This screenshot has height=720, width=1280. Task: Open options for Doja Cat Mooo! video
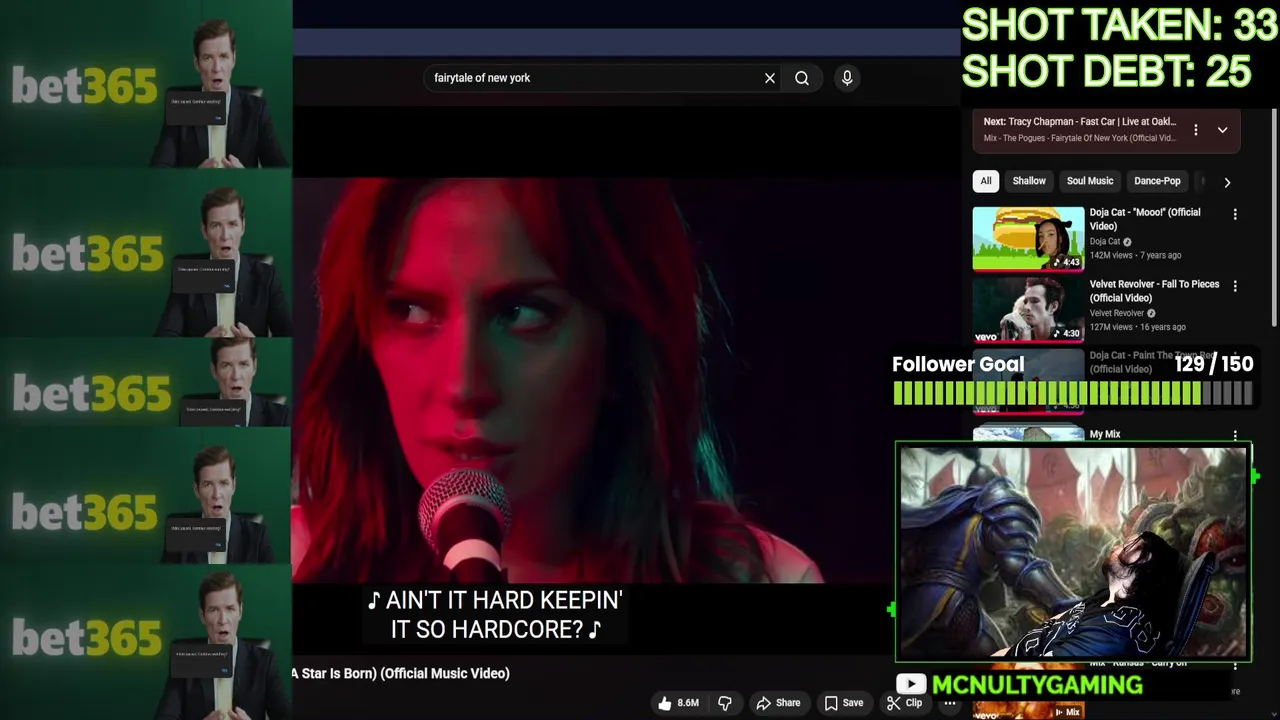tap(1235, 214)
